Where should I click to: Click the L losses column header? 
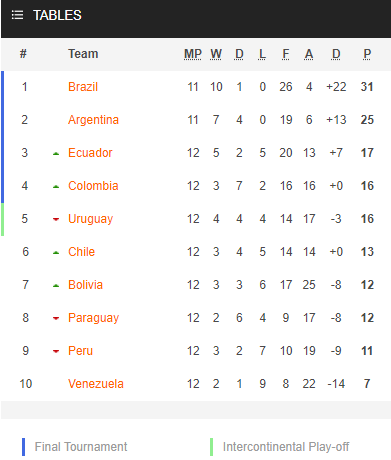(x=262, y=54)
